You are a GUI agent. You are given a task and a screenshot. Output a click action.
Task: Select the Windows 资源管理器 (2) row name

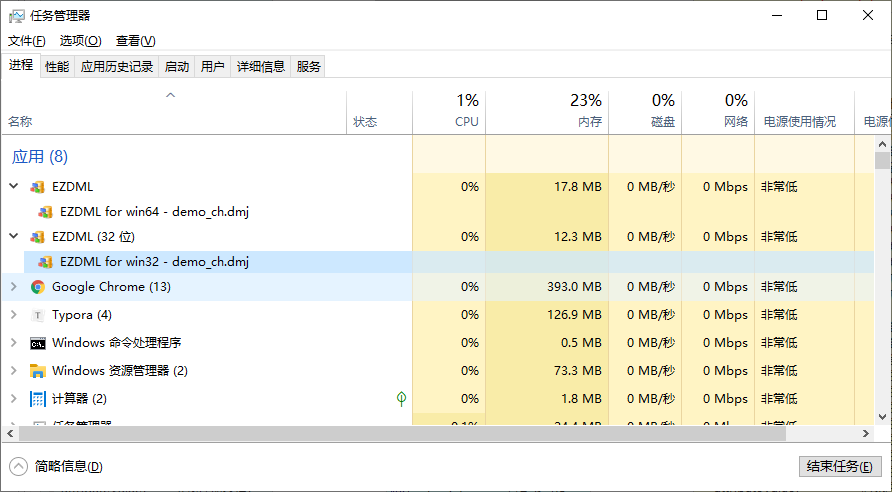[x=120, y=370]
